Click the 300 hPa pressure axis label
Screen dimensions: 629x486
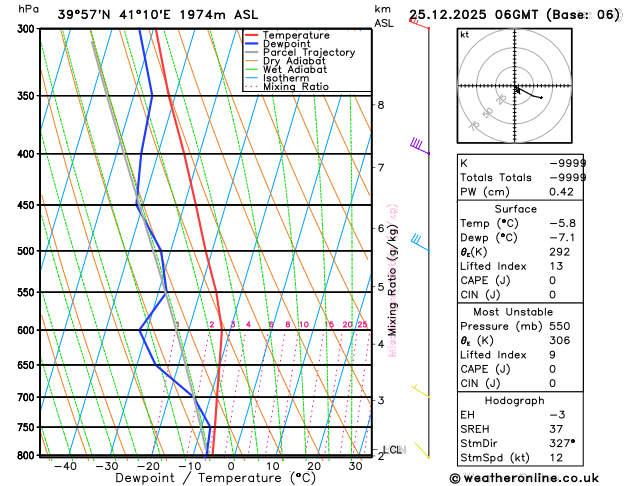click(x=28, y=29)
